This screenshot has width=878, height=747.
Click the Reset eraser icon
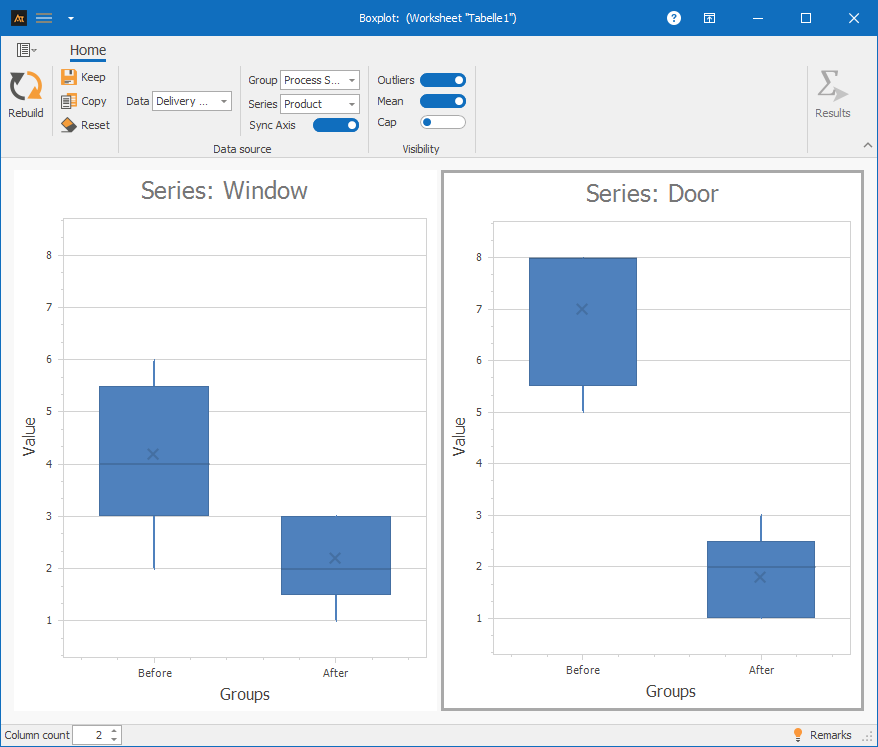69,125
